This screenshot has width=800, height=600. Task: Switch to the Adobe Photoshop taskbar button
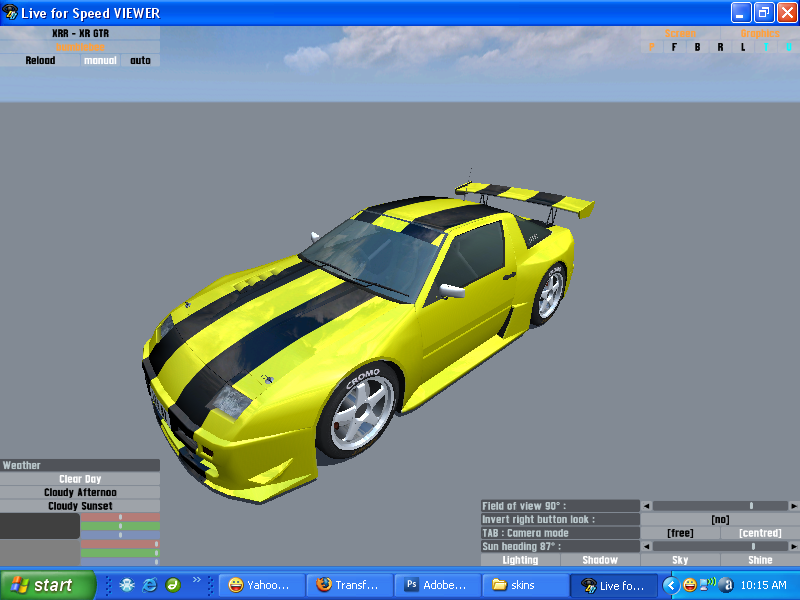coord(438,585)
